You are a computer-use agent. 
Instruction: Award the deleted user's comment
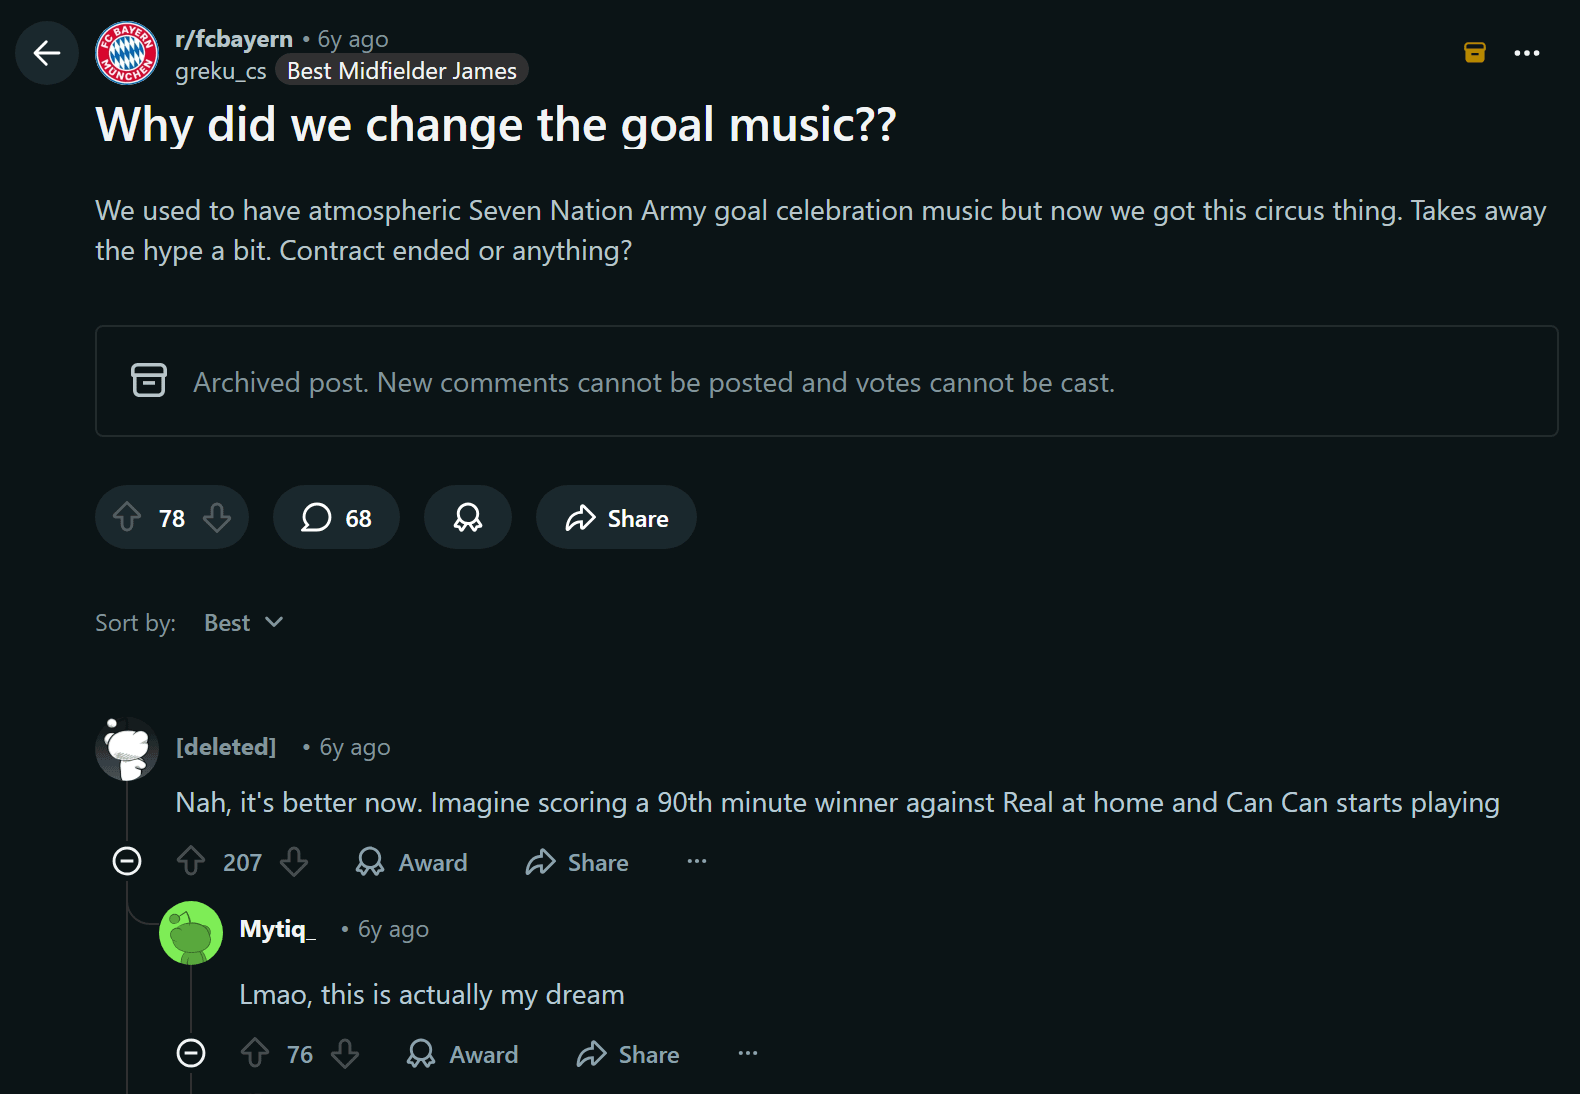click(412, 862)
